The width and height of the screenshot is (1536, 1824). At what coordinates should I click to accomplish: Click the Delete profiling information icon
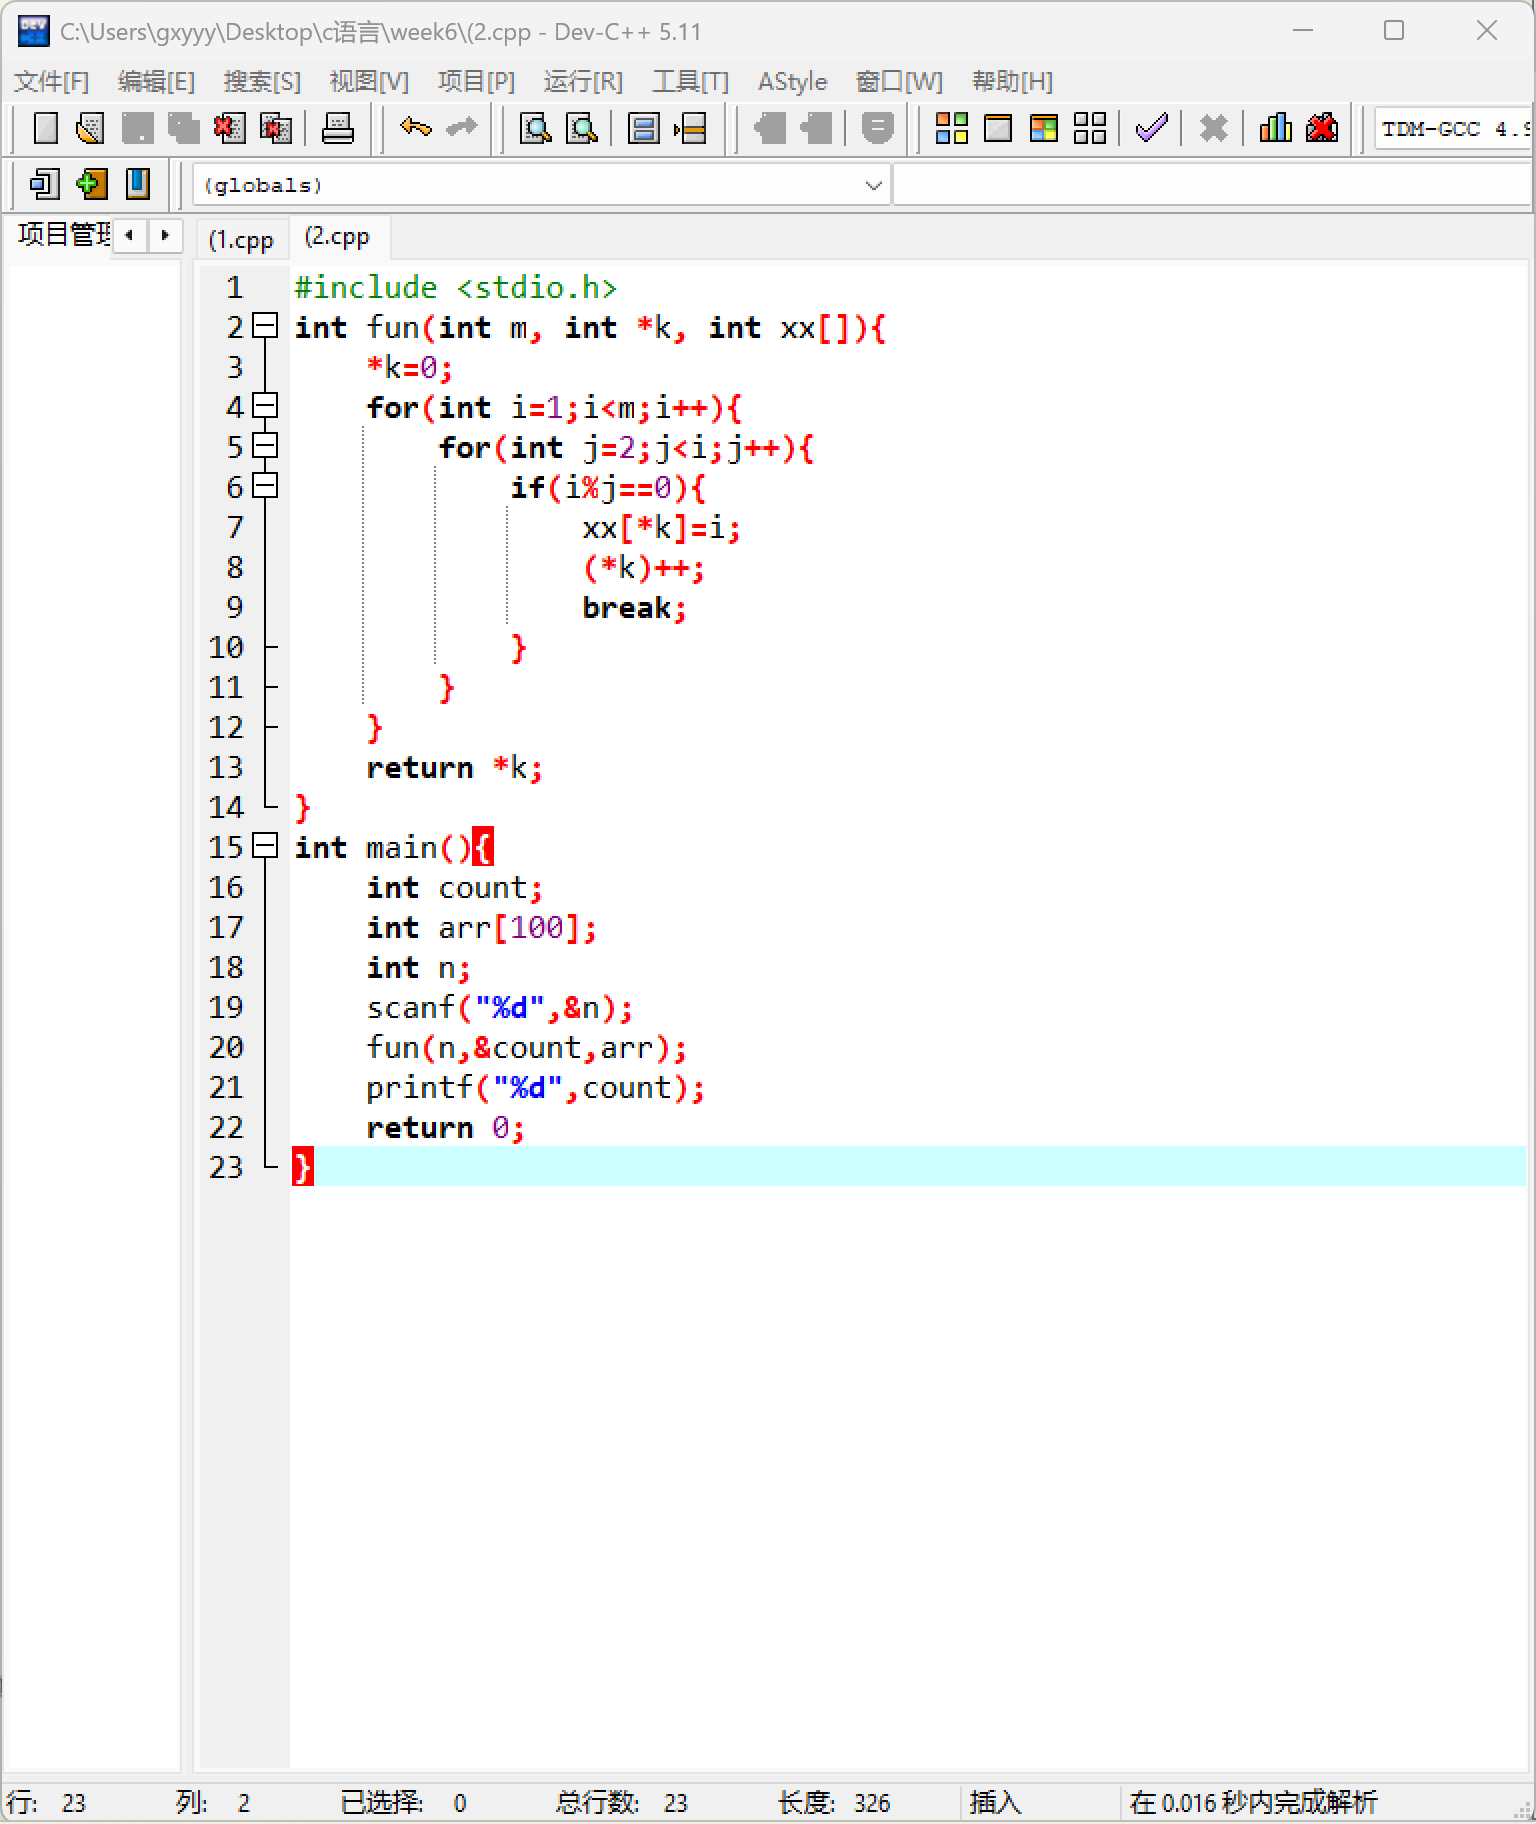point(1321,128)
